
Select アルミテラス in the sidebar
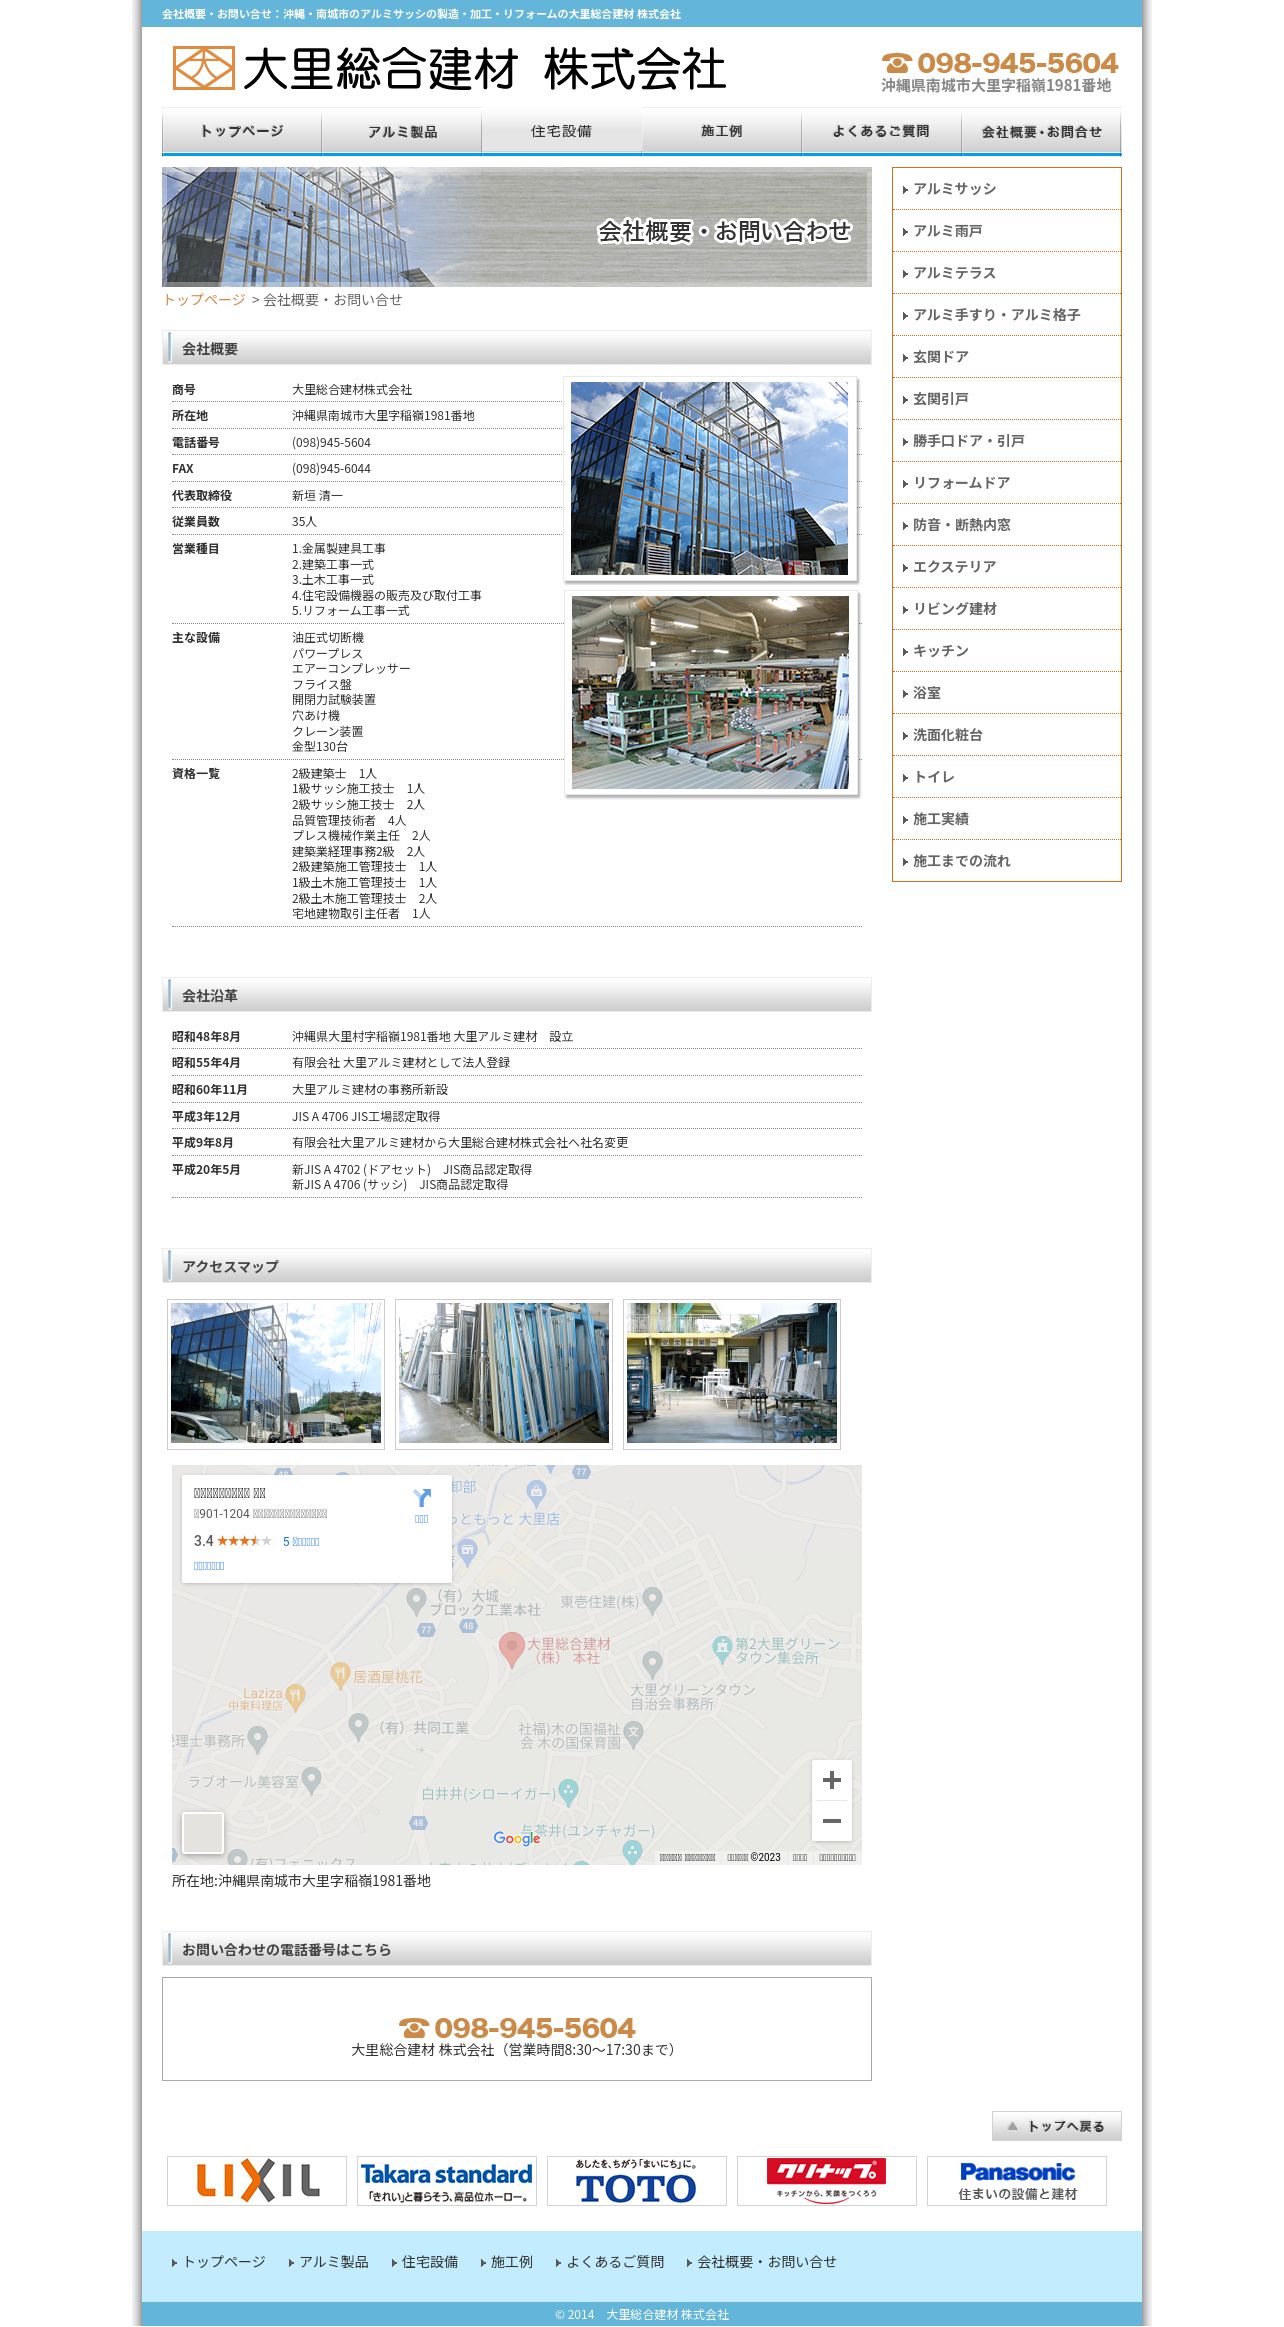[x=1007, y=273]
